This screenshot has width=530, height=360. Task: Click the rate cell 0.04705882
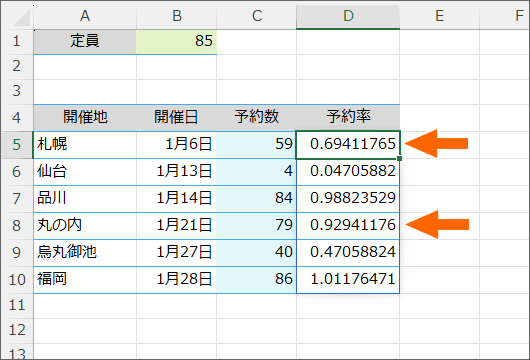(348, 172)
